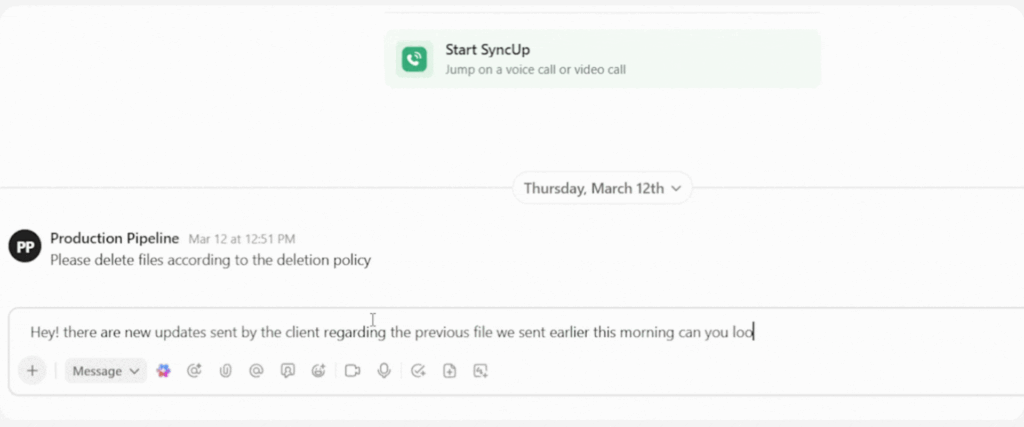Click the chat bubble comment icon in composer
The image size is (1024, 427).
click(288, 371)
